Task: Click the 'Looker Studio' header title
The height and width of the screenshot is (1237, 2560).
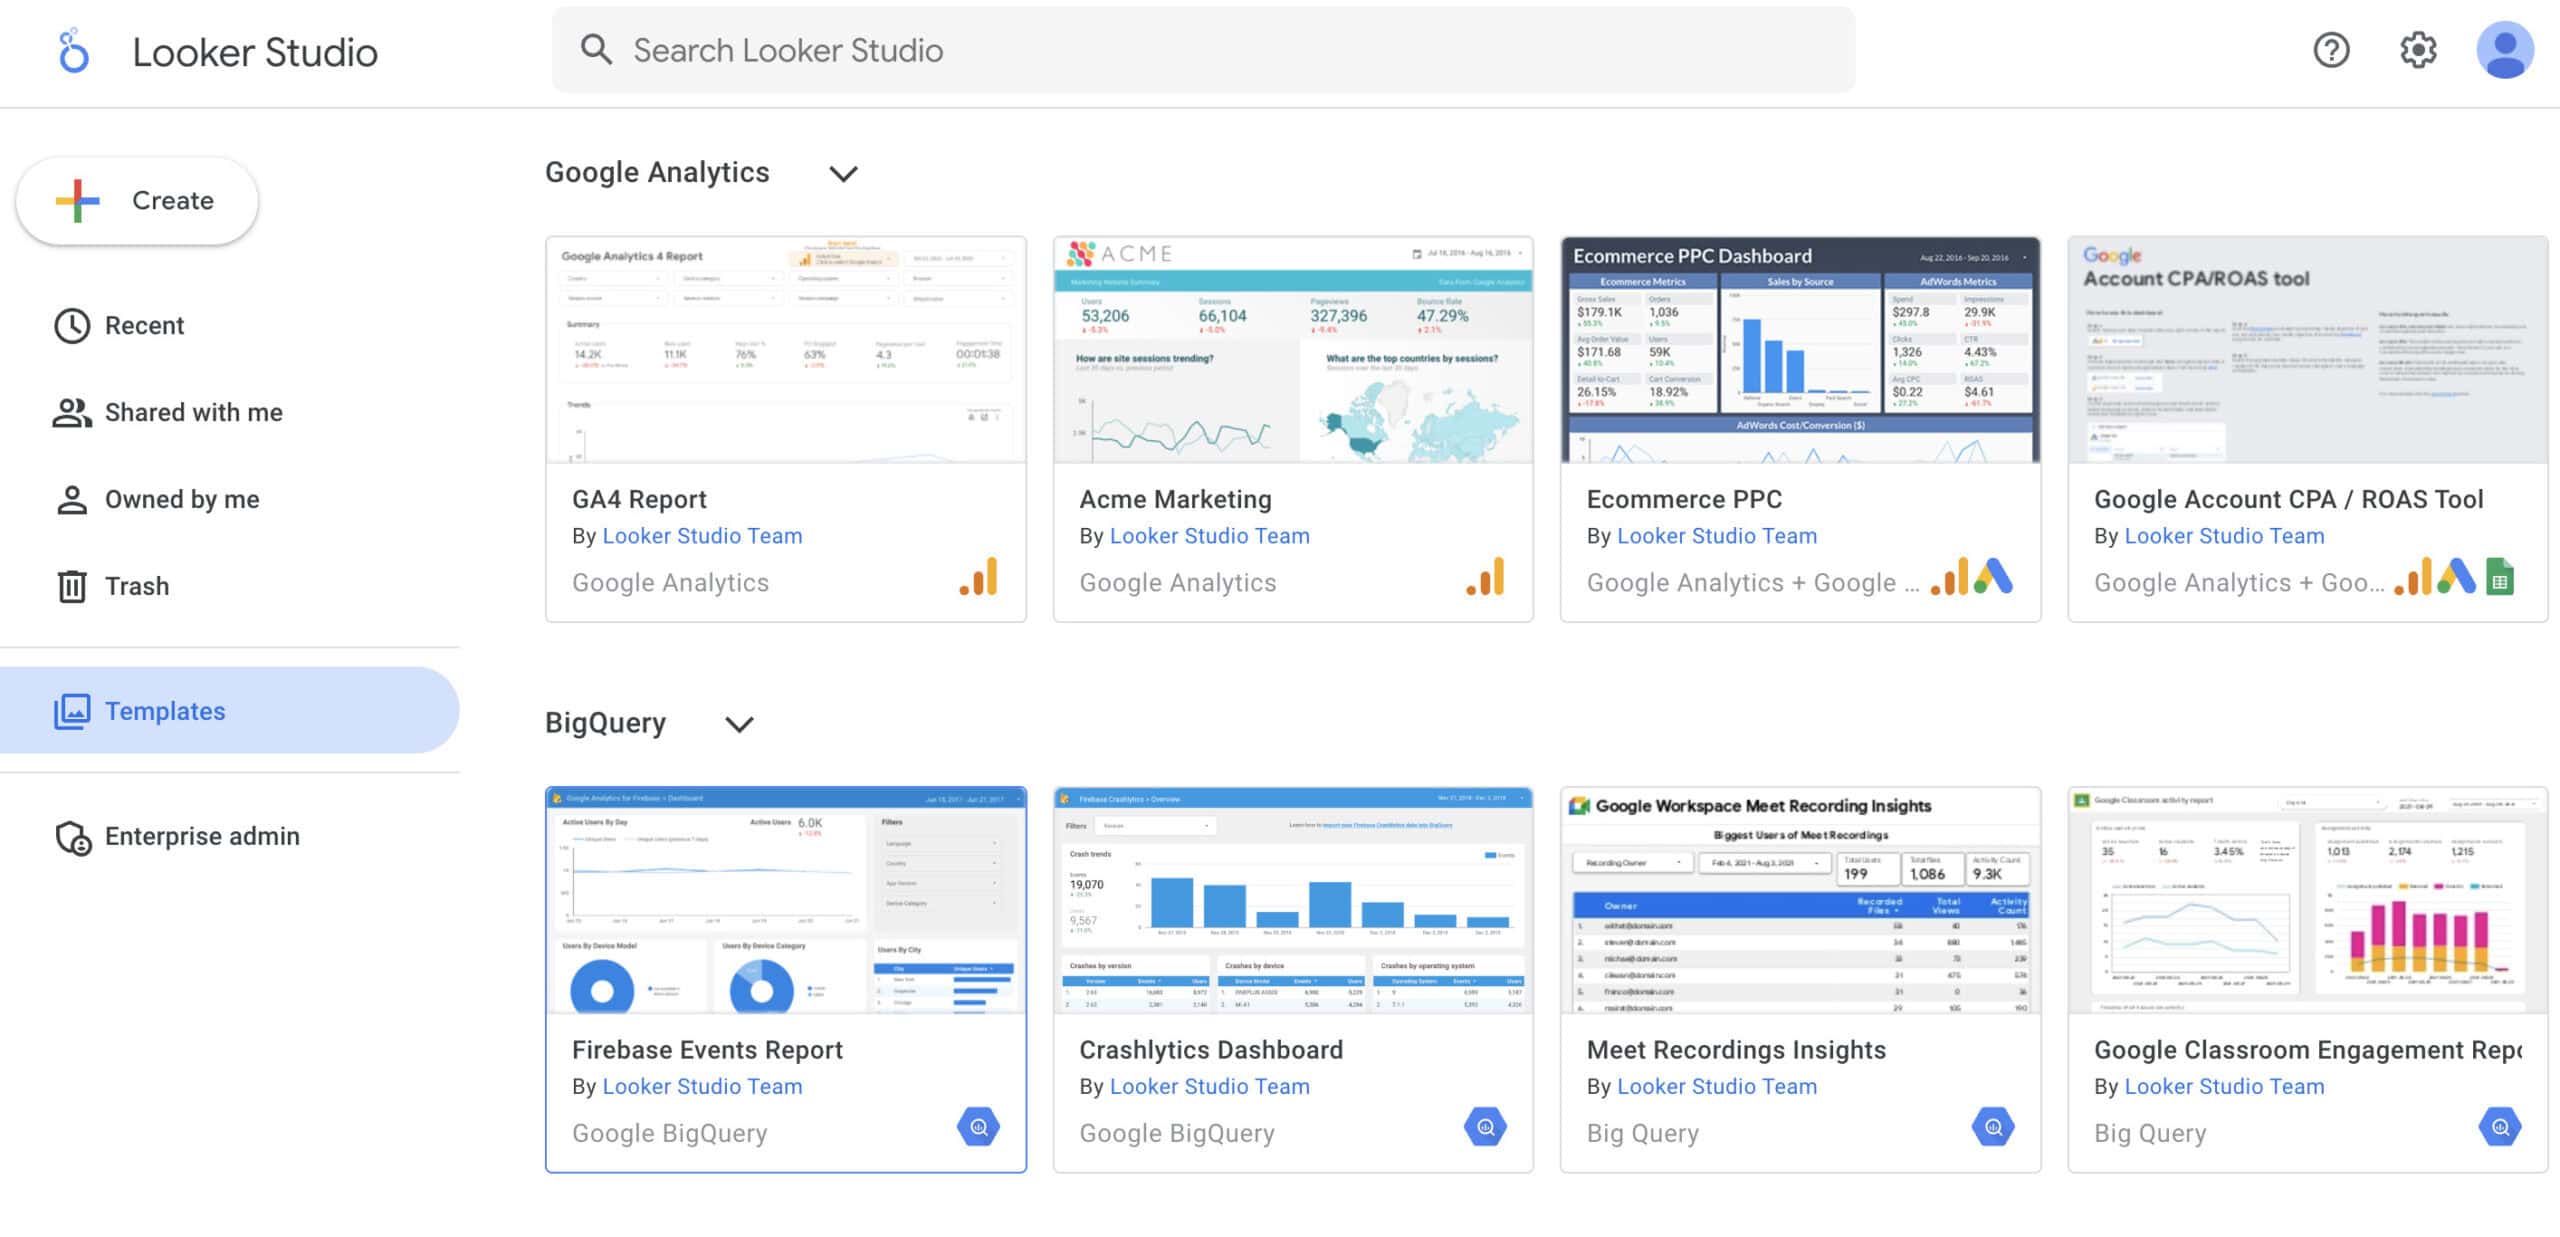Action: (x=255, y=52)
